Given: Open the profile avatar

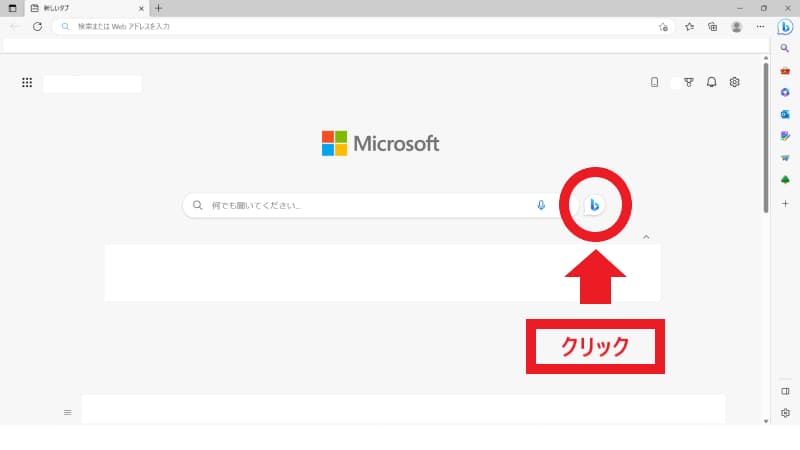Looking at the screenshot, I should 736,27.
